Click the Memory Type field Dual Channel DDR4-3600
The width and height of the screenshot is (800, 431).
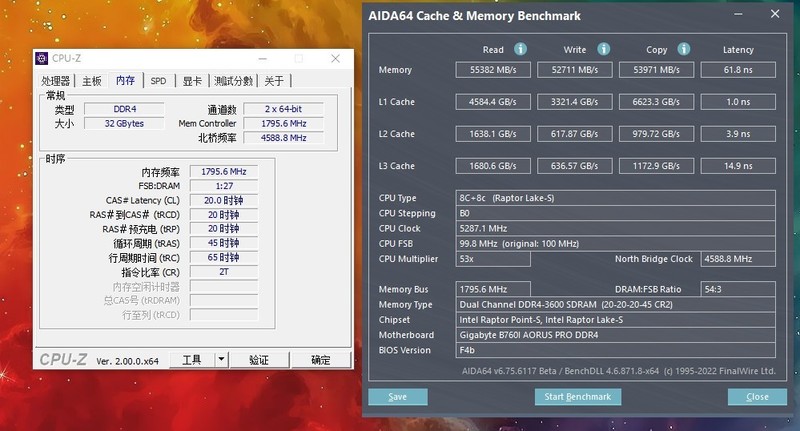point(615,305)
